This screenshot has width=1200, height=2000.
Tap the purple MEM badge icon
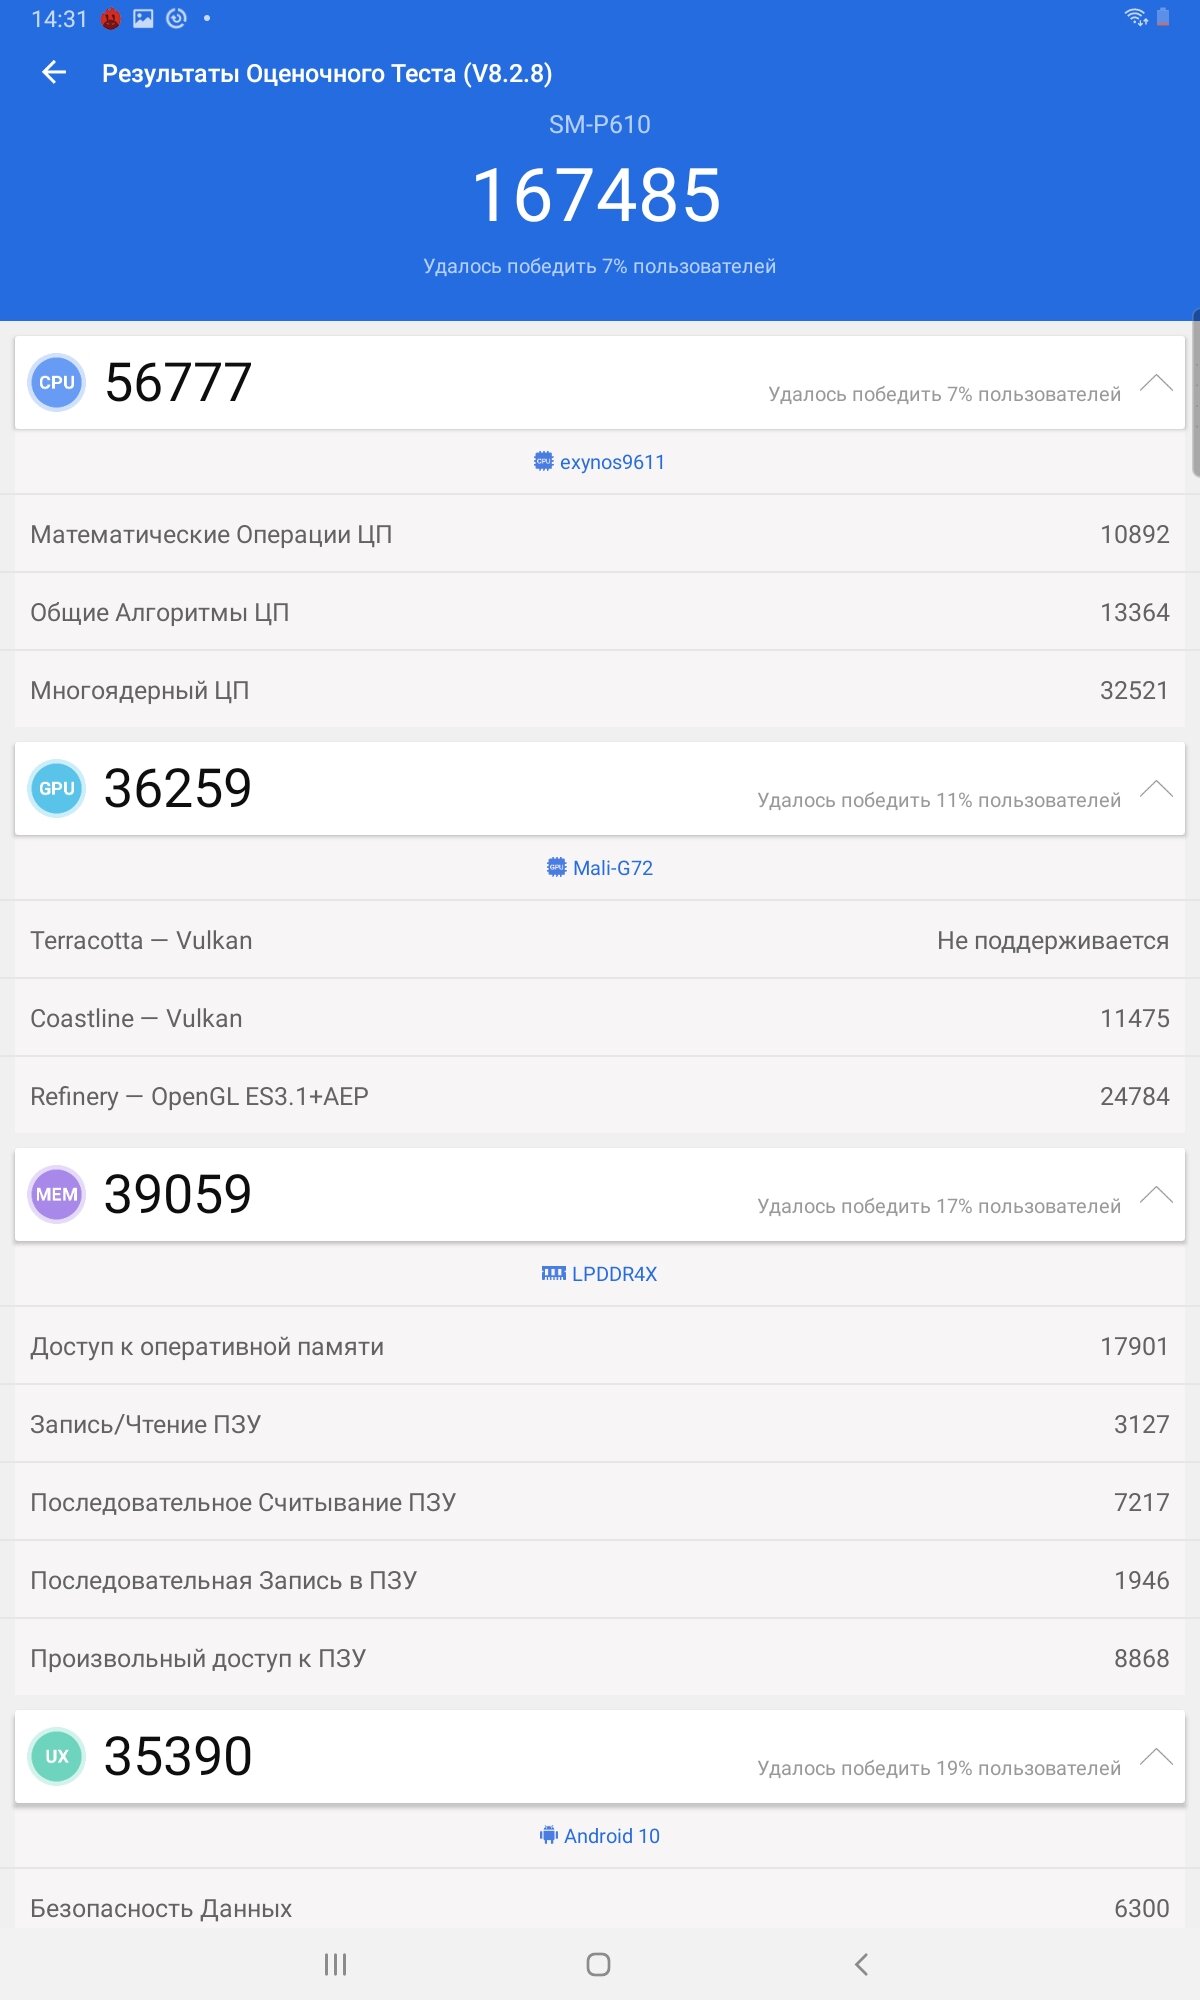tap(57, 1195)
